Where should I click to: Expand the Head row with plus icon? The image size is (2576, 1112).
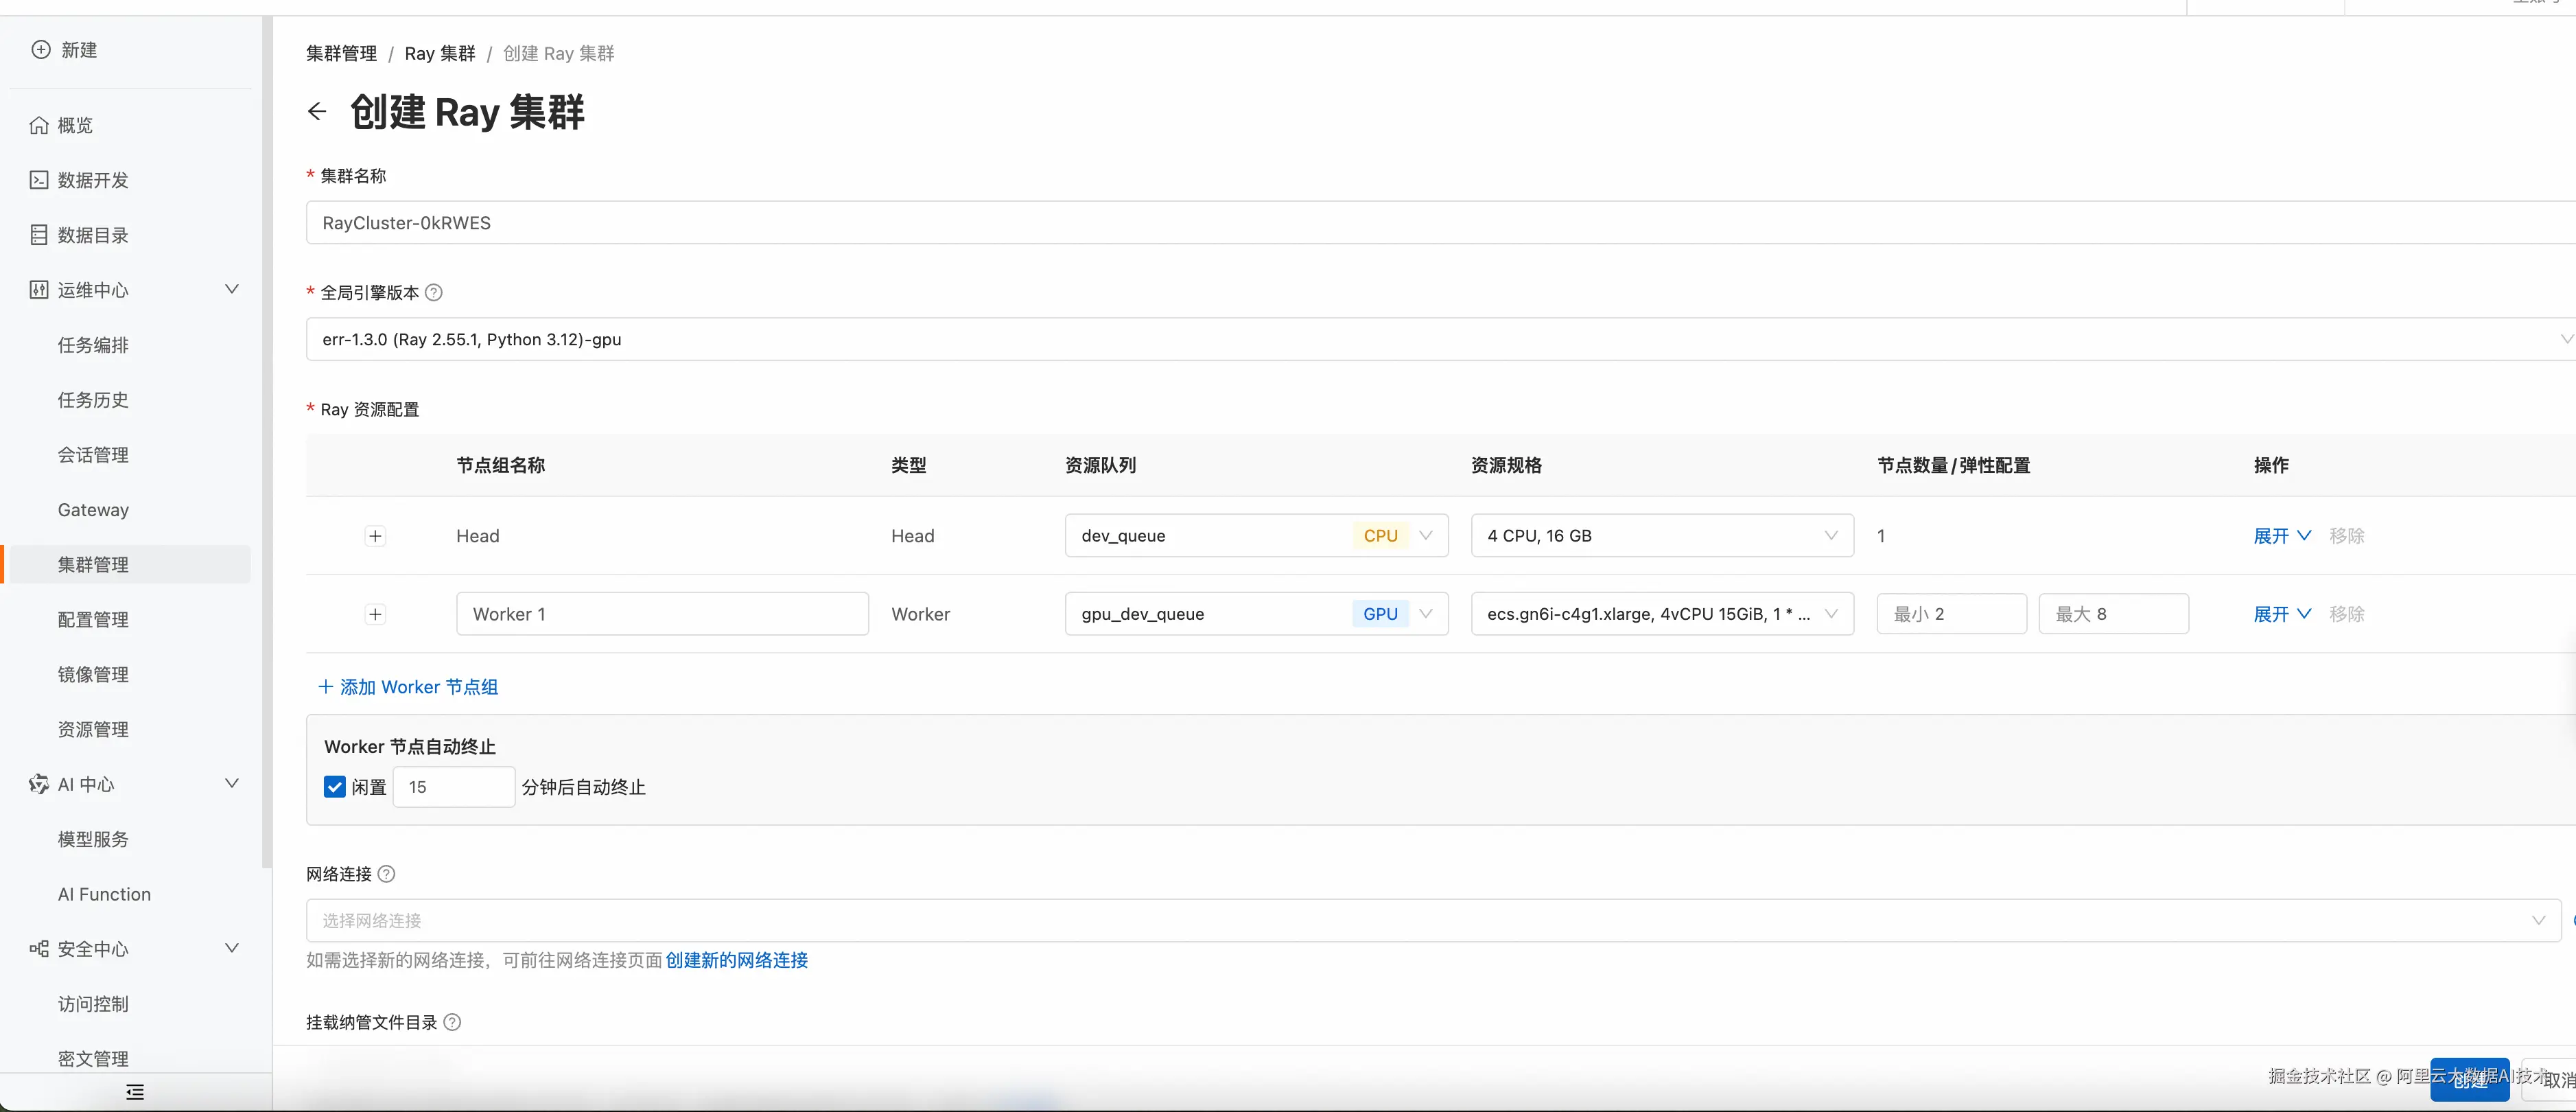375,536
